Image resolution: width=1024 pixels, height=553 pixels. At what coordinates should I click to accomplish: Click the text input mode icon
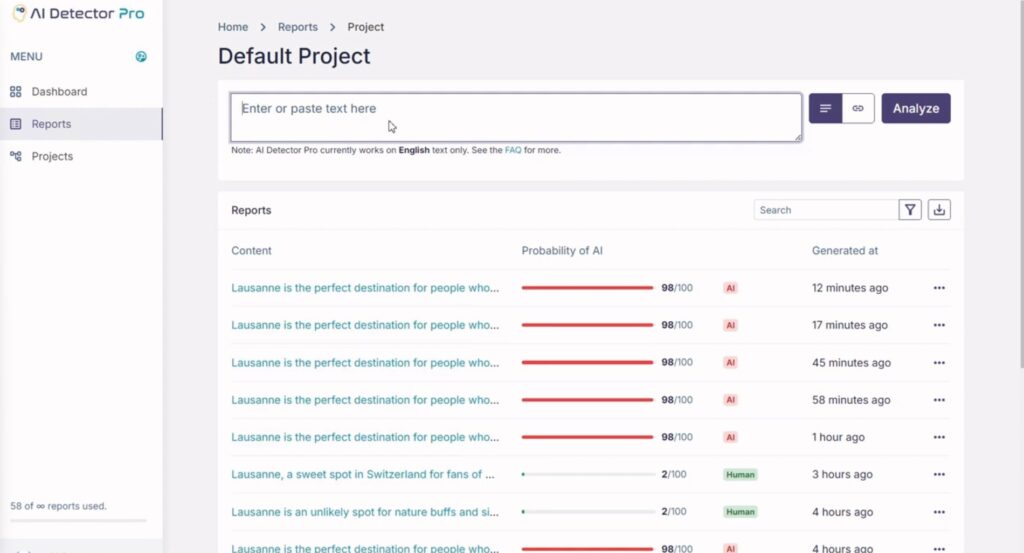[825, 108]
